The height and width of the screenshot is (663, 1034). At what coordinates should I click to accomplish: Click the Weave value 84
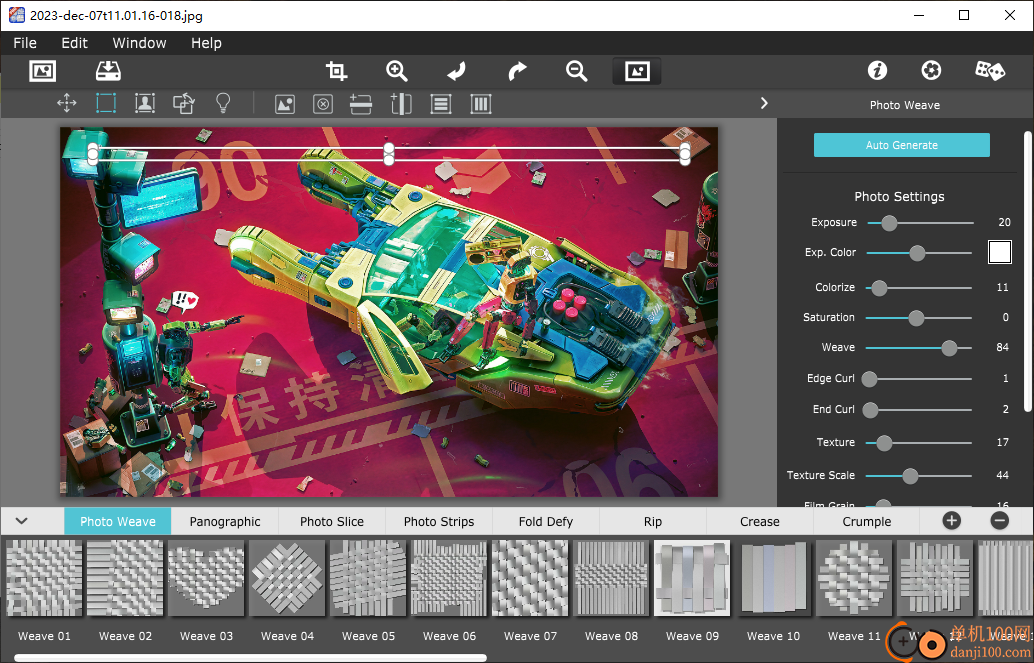tap(1002, 347)
